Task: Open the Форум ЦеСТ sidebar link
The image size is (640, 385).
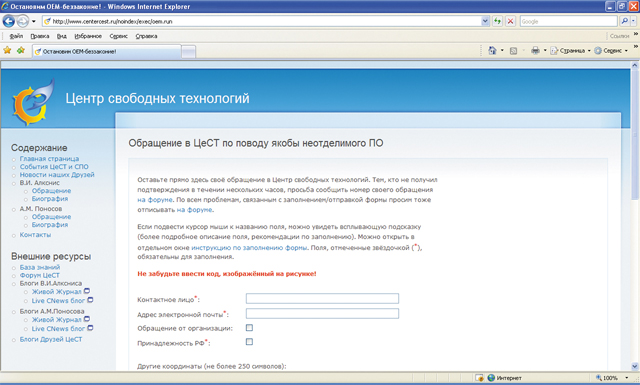Action: tap(40, 276)
